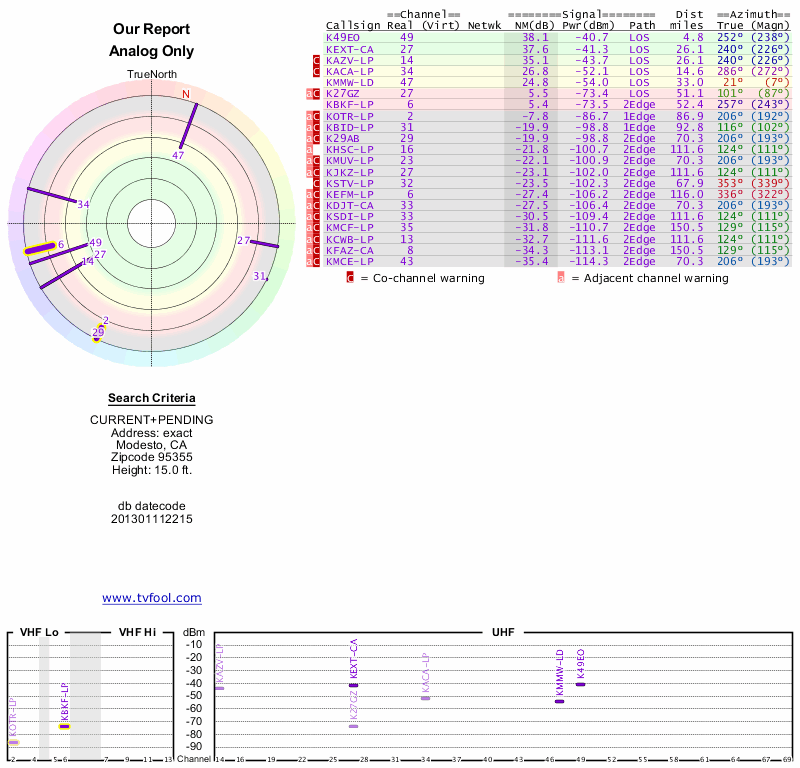800x768 pixels.
Task: Click the co-channel warning flag beside KACA-LP
Action: coord(316,71)
